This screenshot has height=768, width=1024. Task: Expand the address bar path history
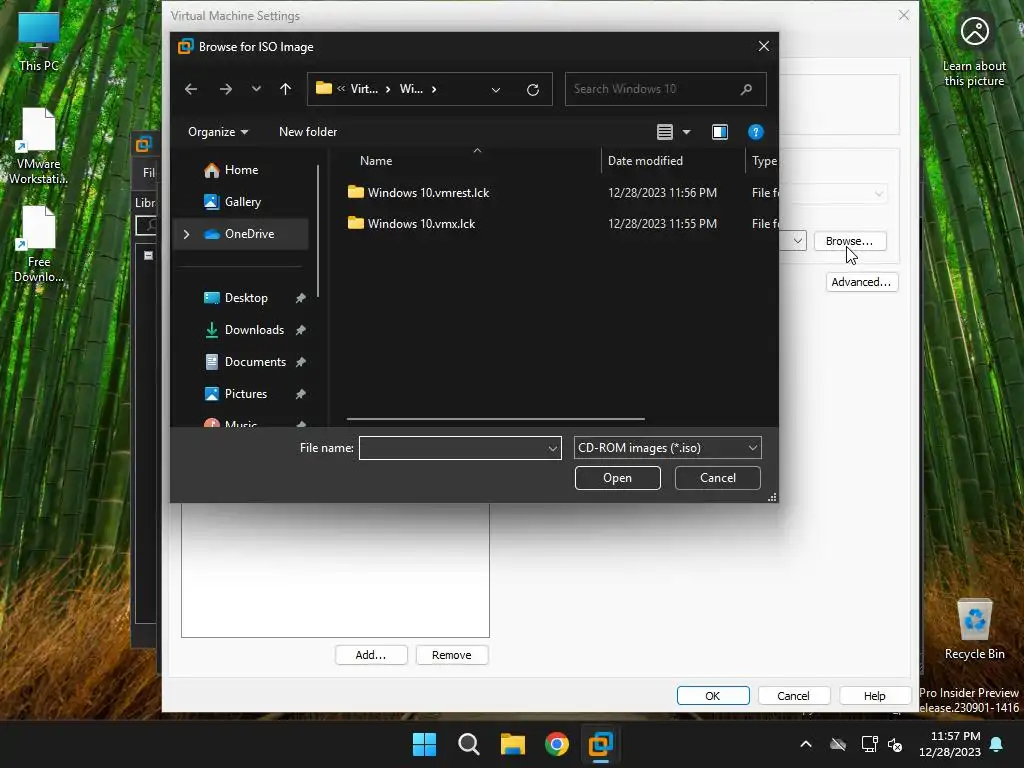click(x=496, y=89)
